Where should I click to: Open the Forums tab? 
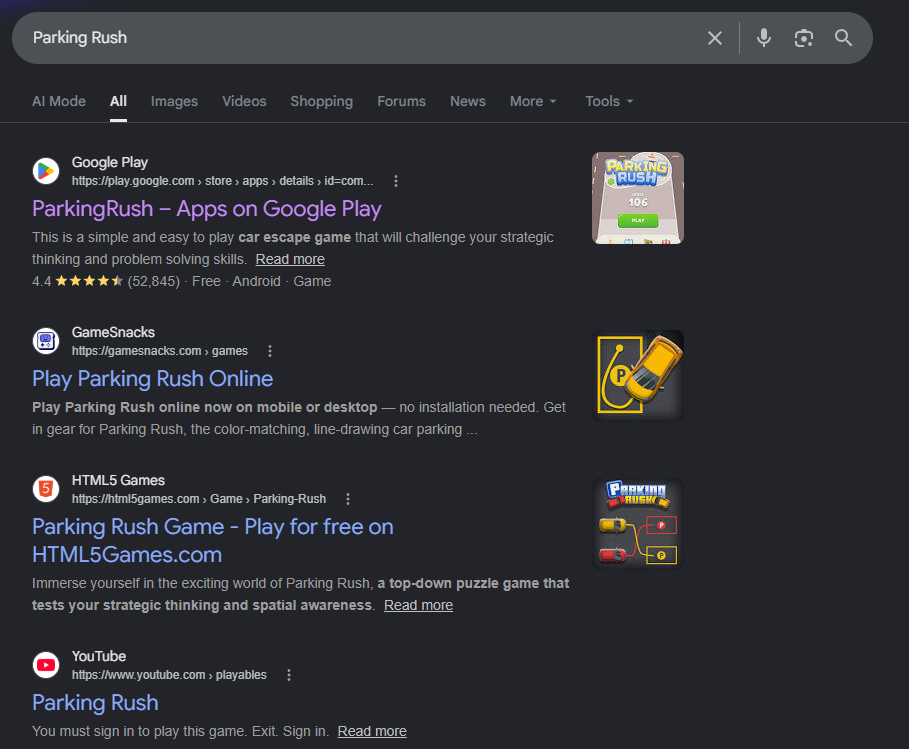(401, 101)
